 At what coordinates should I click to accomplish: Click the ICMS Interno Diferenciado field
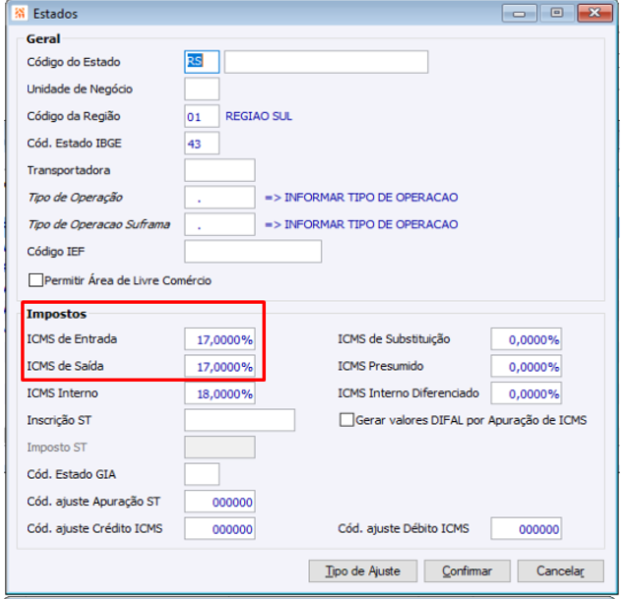tap(526, 393)
